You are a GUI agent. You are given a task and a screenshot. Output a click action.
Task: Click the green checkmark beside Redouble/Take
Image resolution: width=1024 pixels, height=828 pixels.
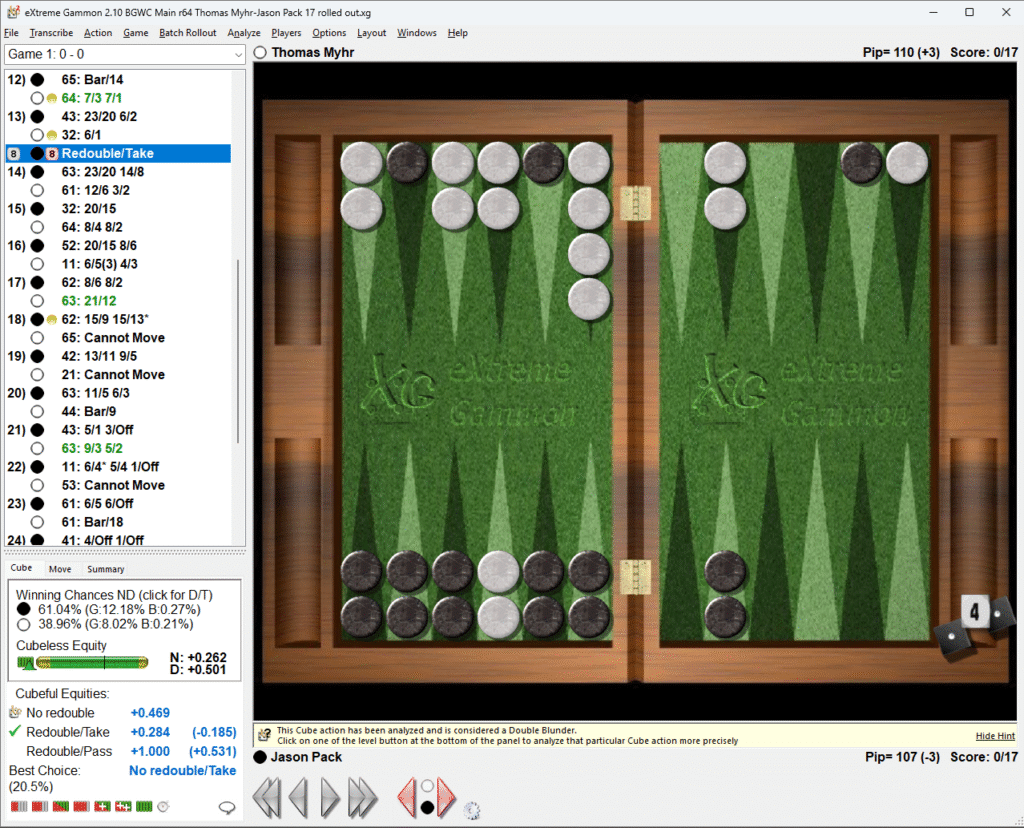[x=15, y=731]
